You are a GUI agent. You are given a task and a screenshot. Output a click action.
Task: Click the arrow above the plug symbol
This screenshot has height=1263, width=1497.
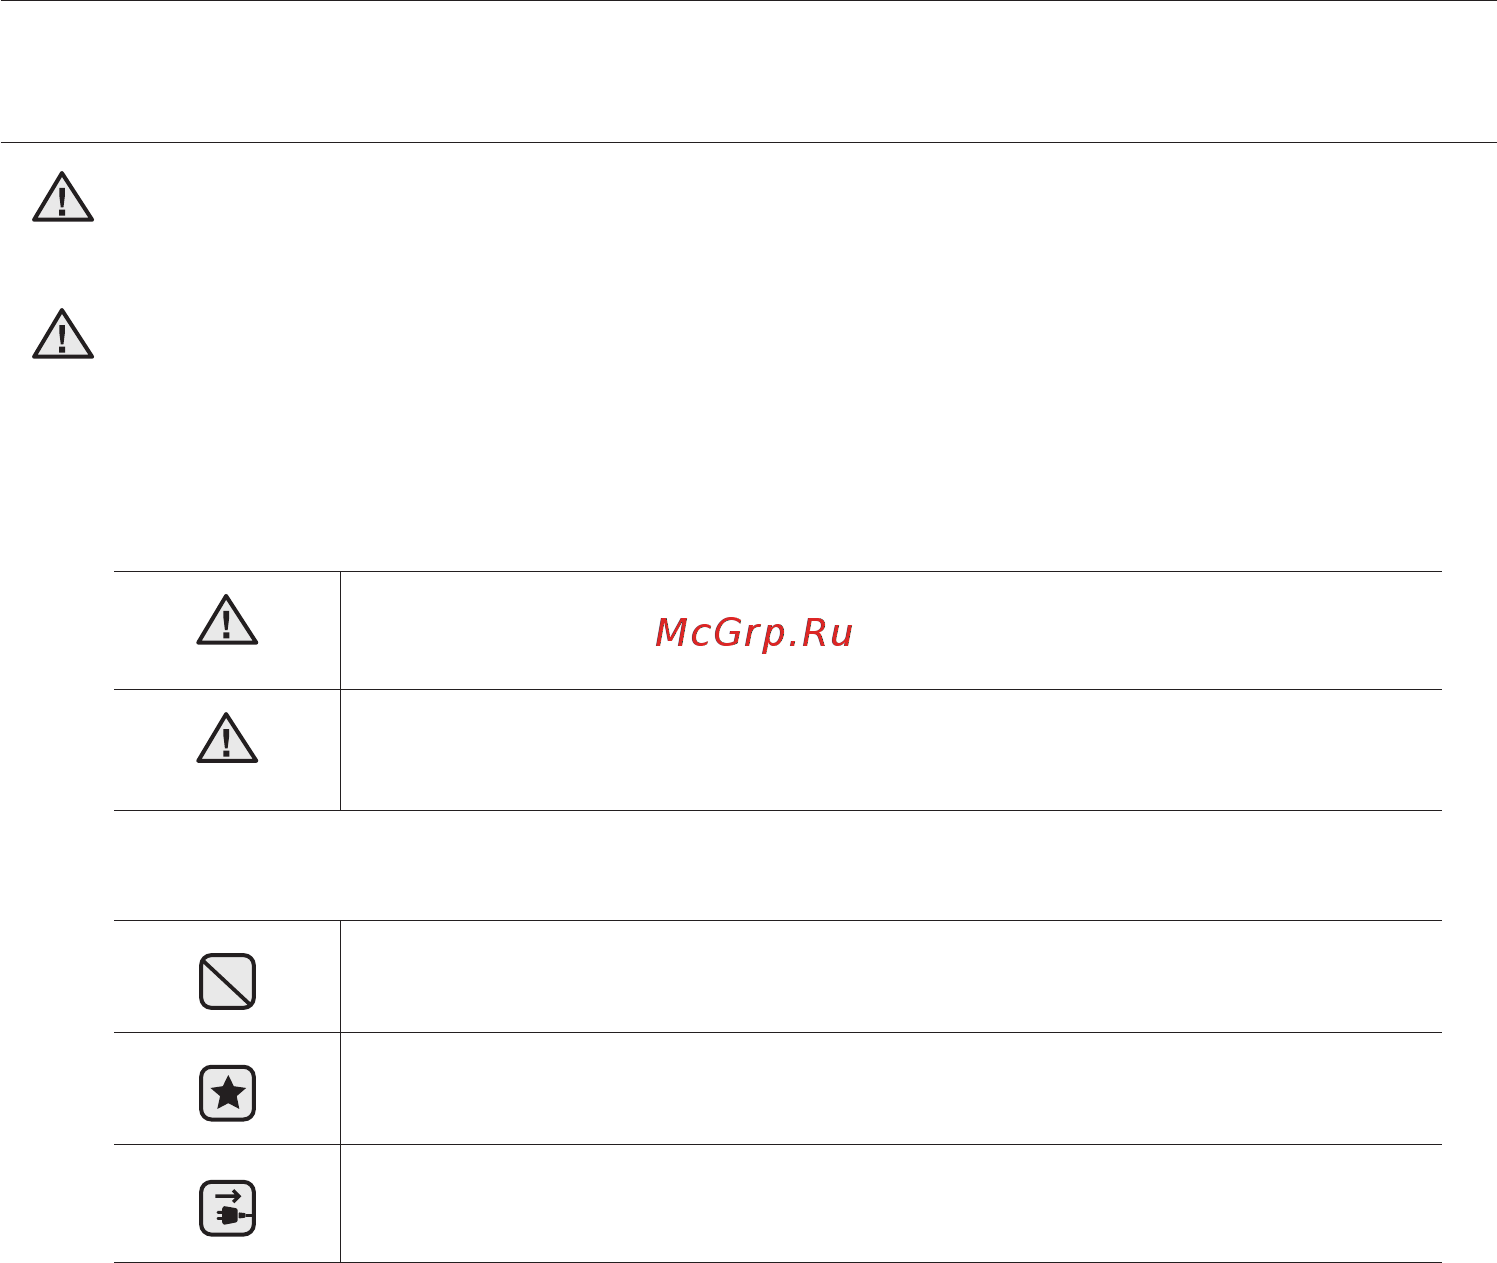(228, 1195)
